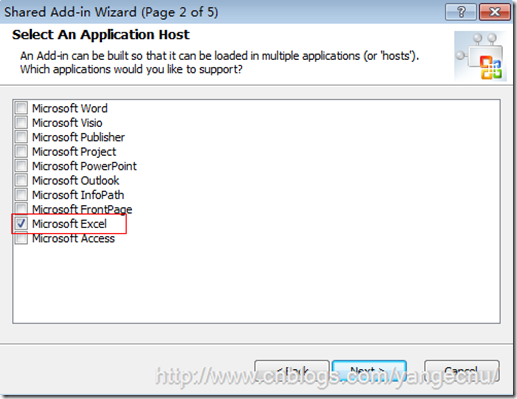The image size is (517, 399).
Task: Toggle the Microsoft InfoPath checkbox
Action: (21, 195)
